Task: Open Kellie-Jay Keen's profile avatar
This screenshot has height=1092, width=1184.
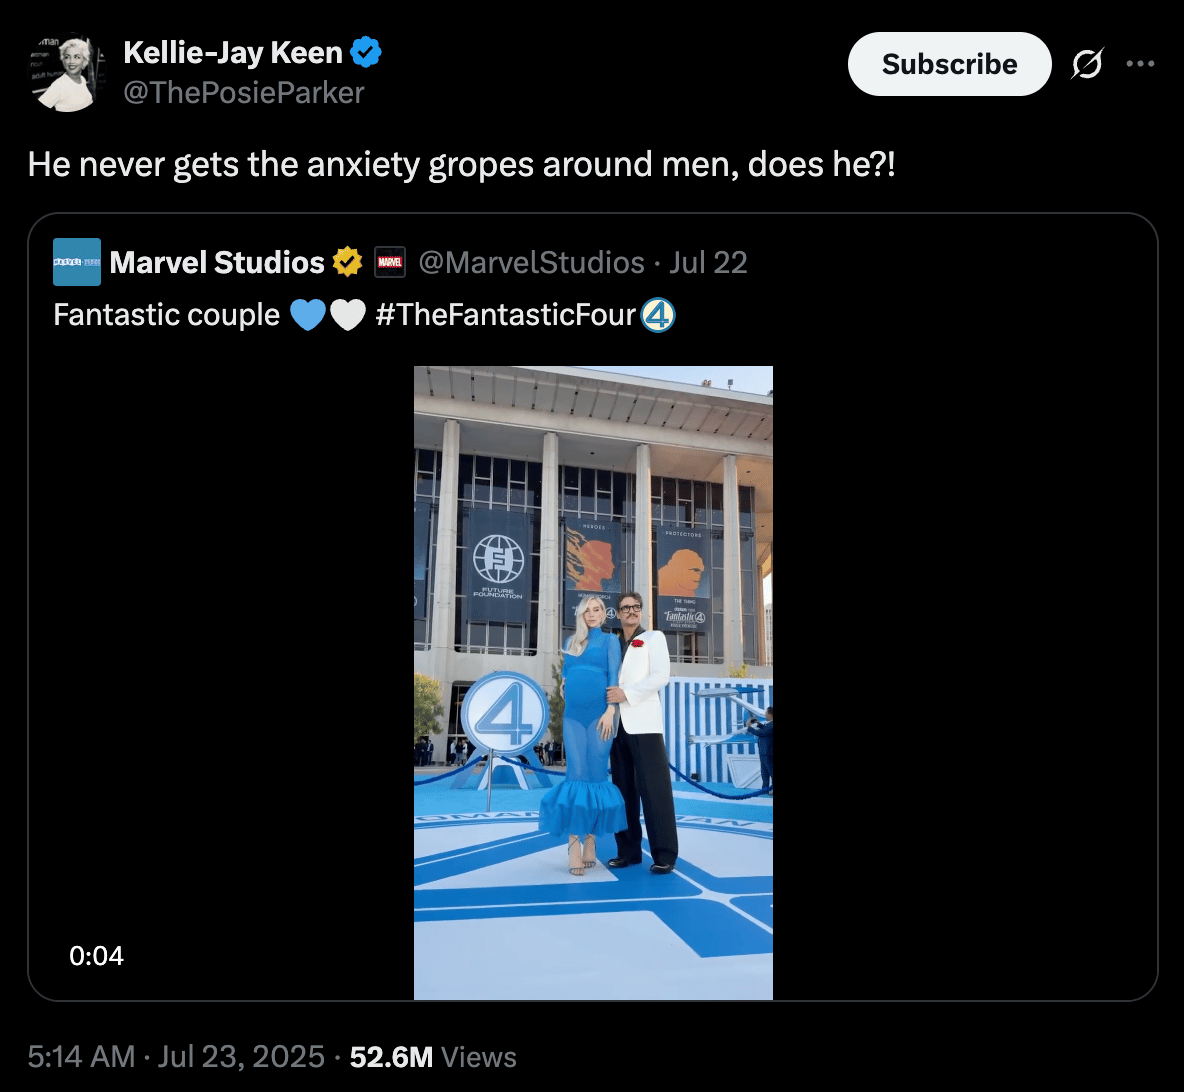Action: tap(68, 72)
